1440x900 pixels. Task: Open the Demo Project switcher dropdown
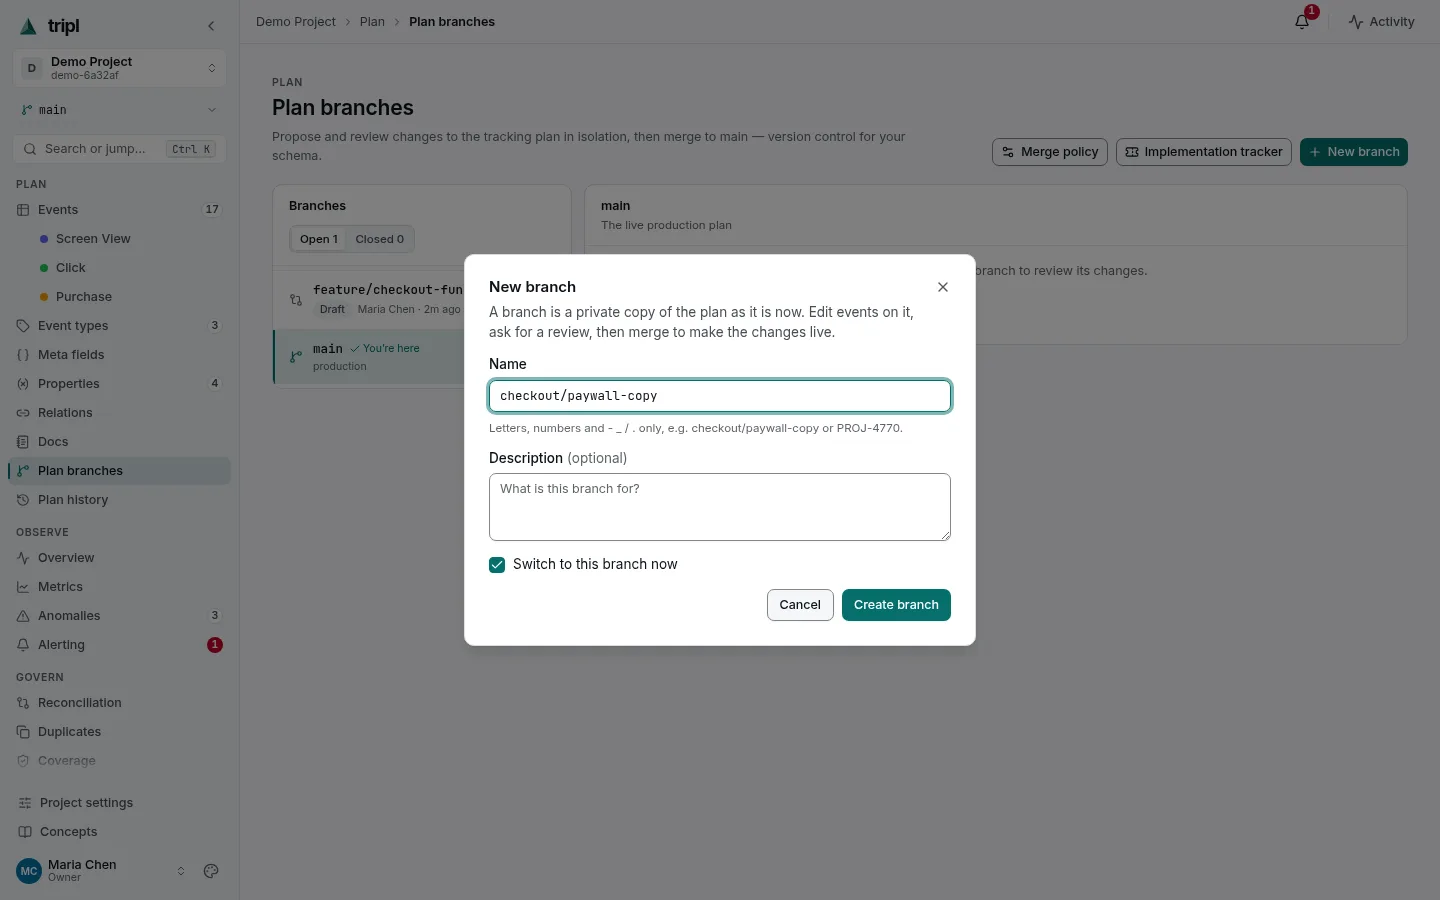tap(120, 68)
